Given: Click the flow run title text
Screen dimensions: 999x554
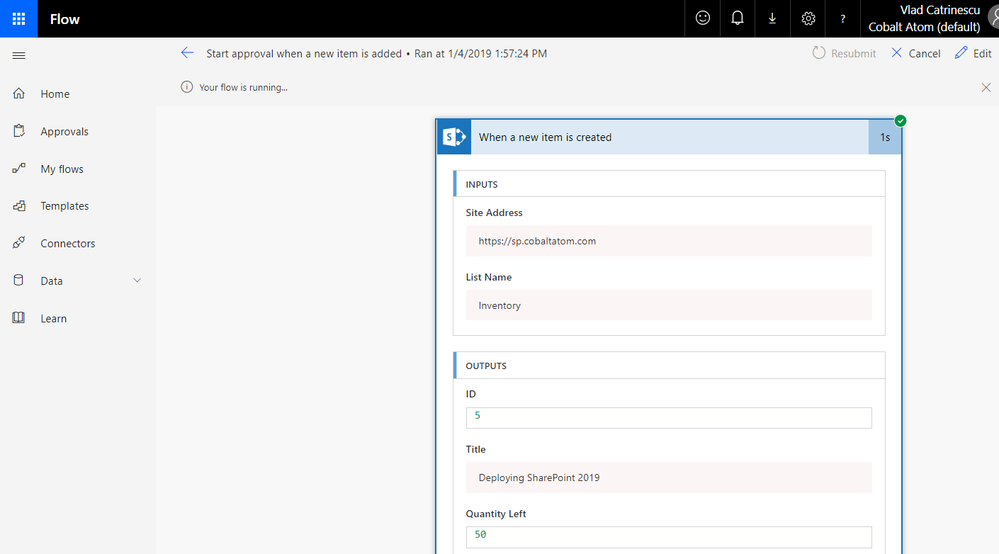Looking at the screenshot, I should pos(377,53).
